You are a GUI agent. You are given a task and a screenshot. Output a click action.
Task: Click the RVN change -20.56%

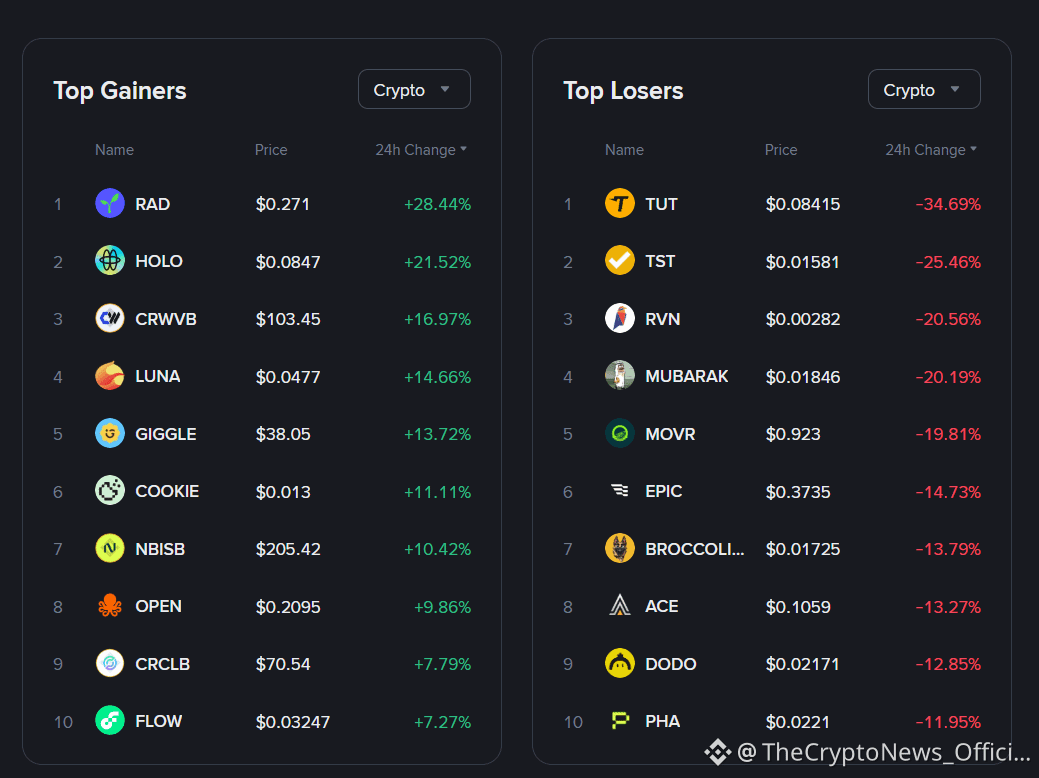pos(948,319)
